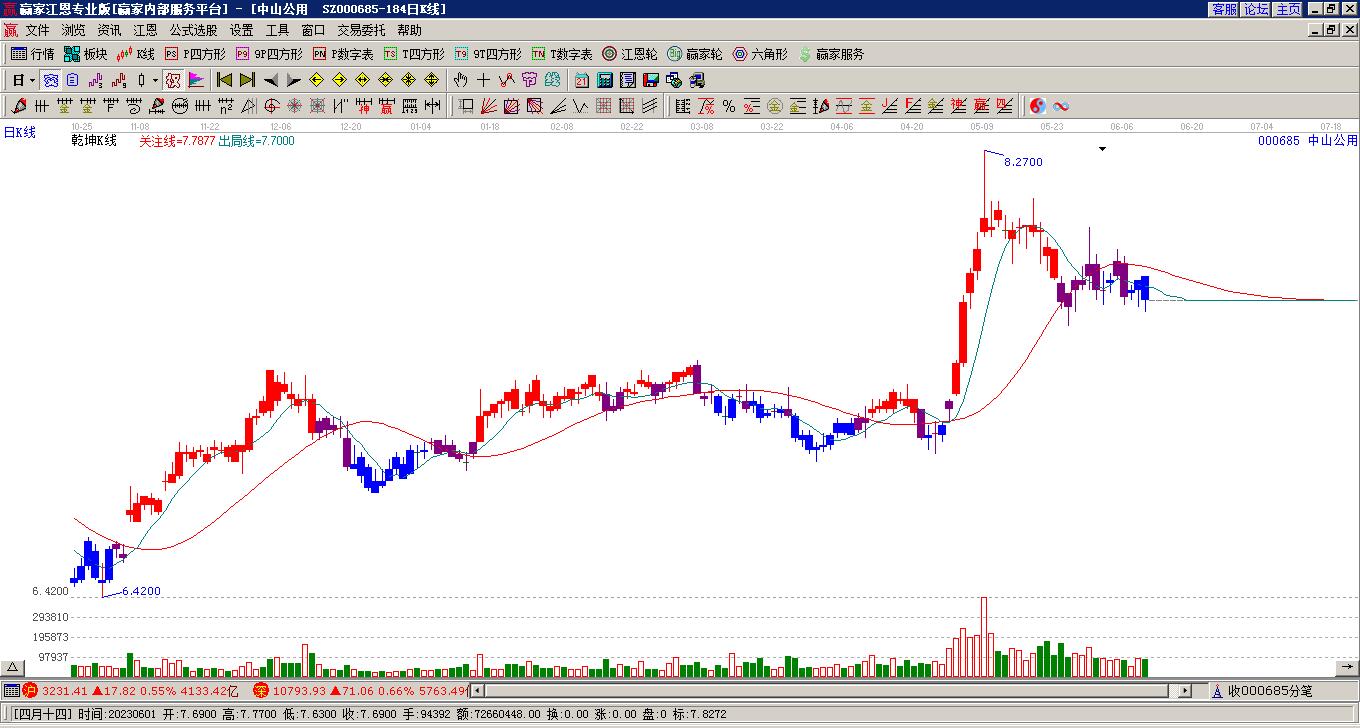Image resolution: width=1360 pixels, height=728 pixels.
Task: Open the 板块 sector view
Action: tap(85, 54)
